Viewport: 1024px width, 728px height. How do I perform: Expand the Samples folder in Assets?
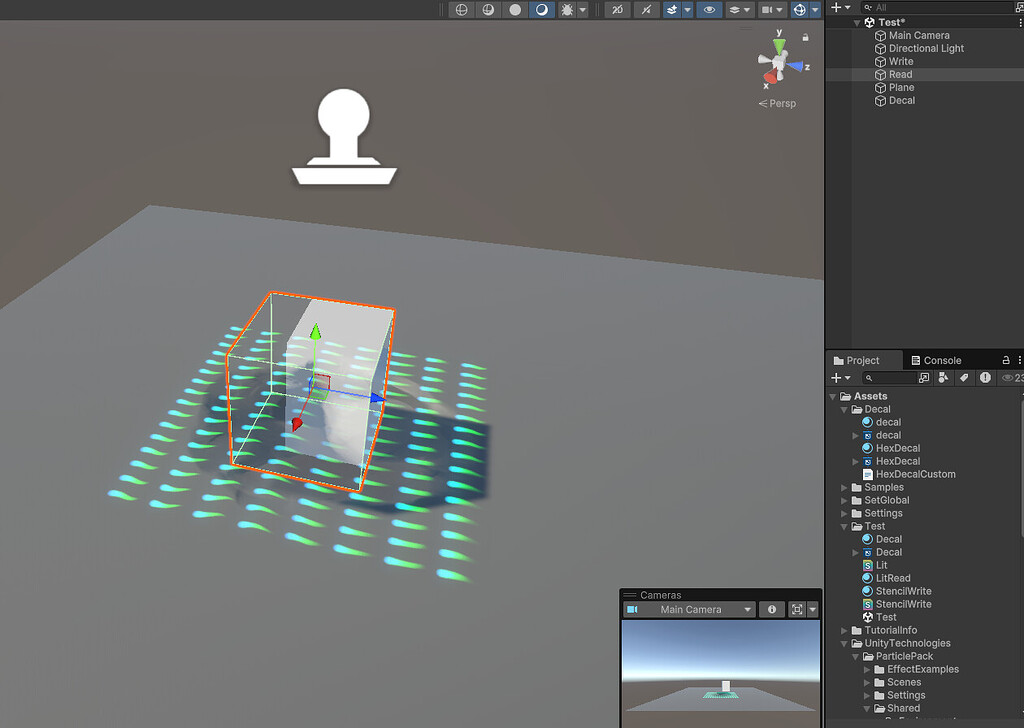coord(845,487)
